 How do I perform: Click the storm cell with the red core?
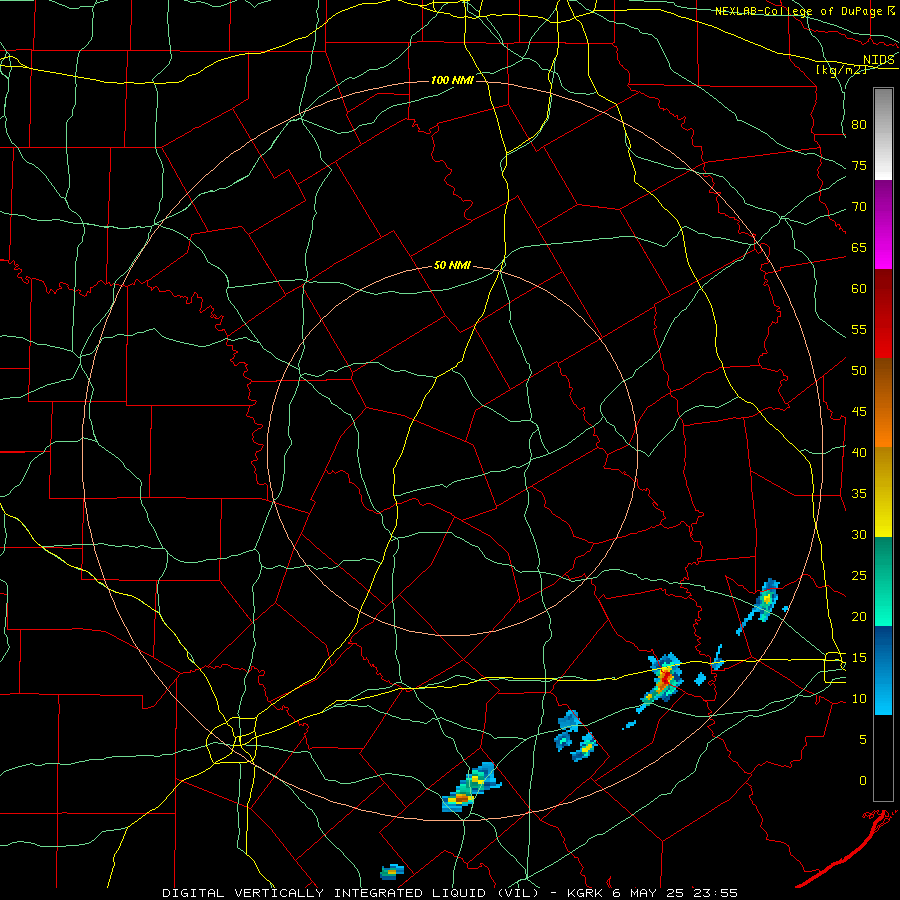(665, 678)
